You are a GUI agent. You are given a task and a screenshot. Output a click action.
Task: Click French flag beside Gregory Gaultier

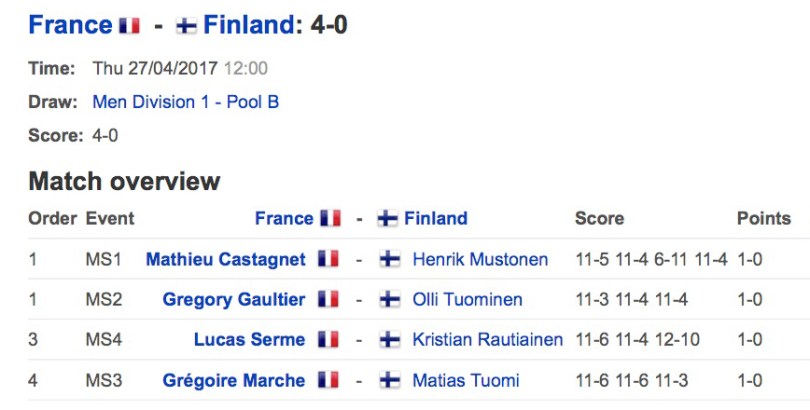click(x=327, y=299)
